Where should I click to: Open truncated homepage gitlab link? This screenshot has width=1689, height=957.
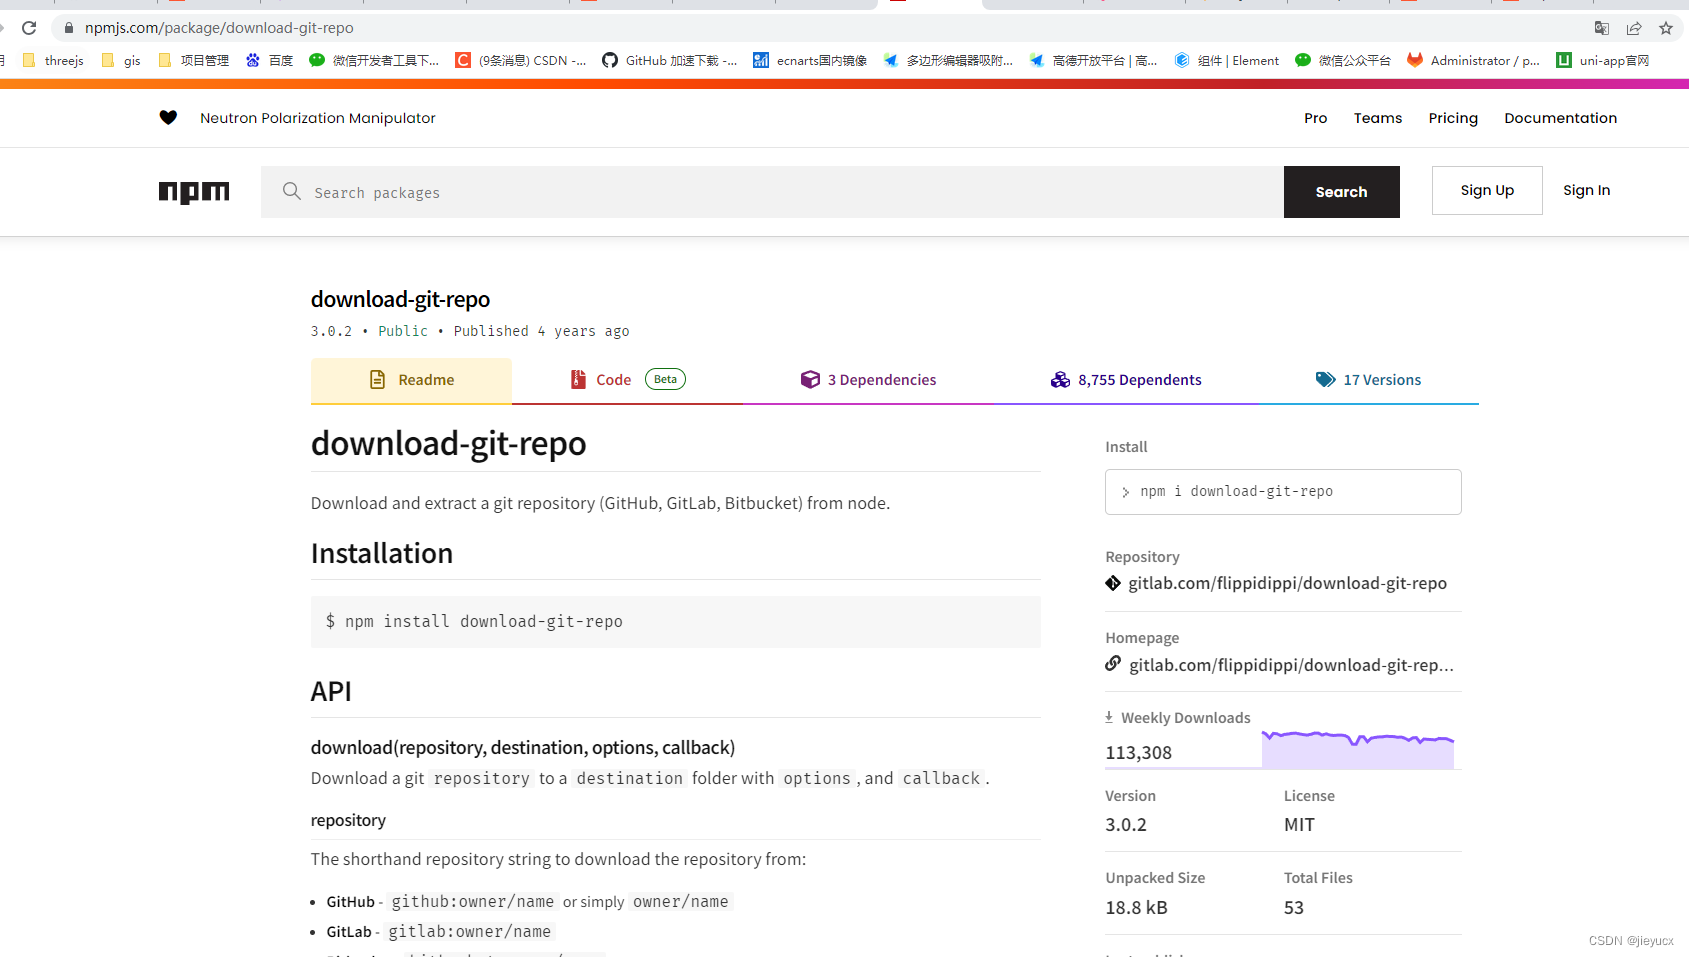click(1291, 665)
